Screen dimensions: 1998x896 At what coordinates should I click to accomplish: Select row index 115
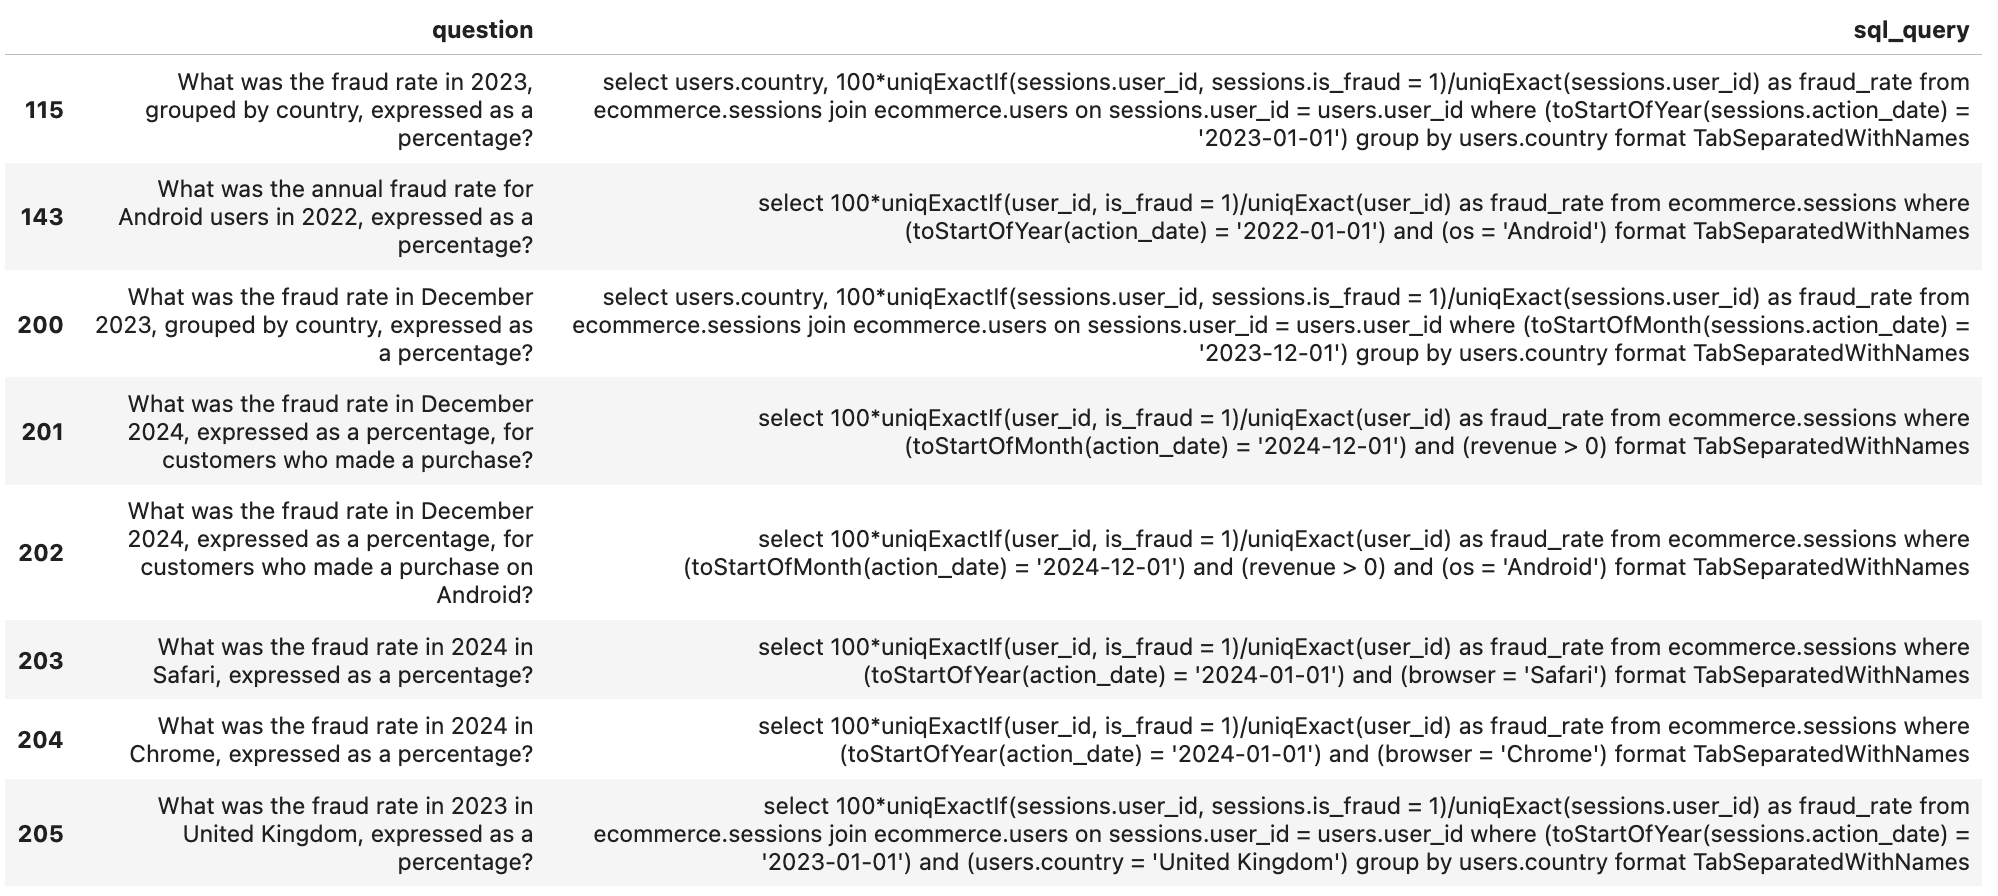click(x=44, y=110)
